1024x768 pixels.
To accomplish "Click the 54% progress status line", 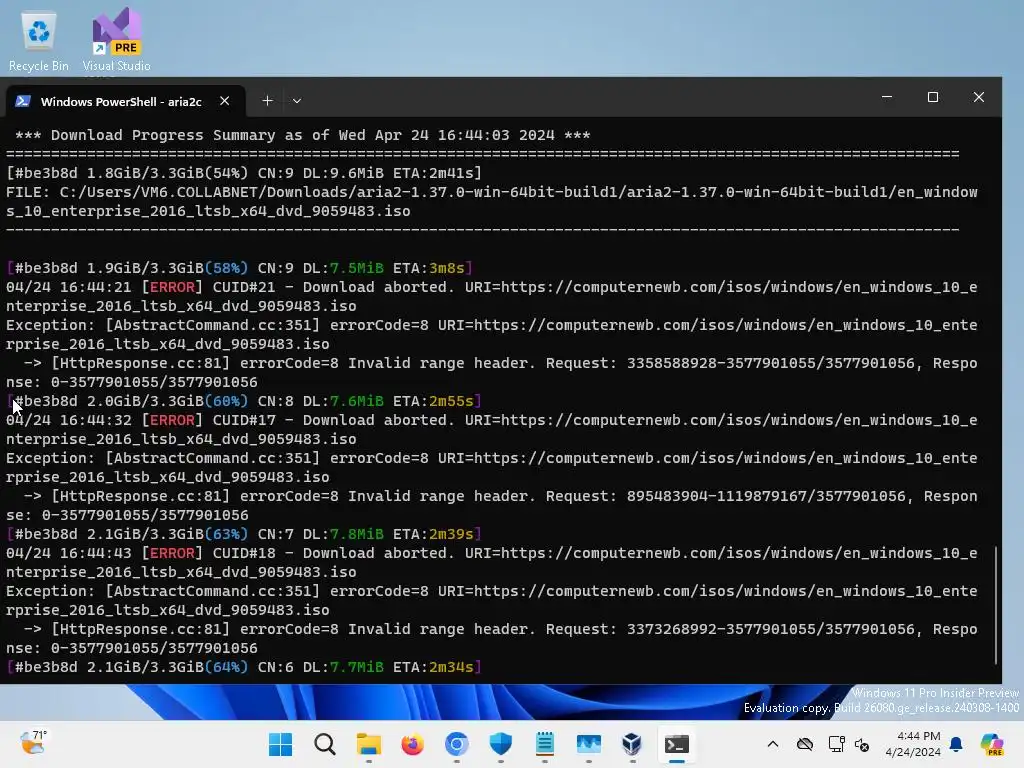I will pos(244,173).
